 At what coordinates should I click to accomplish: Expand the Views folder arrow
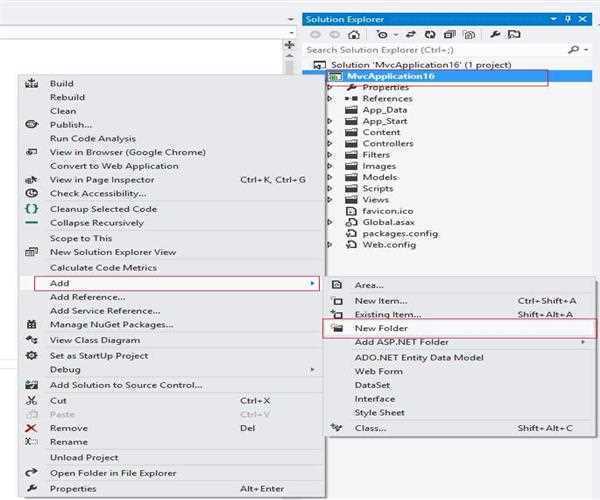coord(330,199)
